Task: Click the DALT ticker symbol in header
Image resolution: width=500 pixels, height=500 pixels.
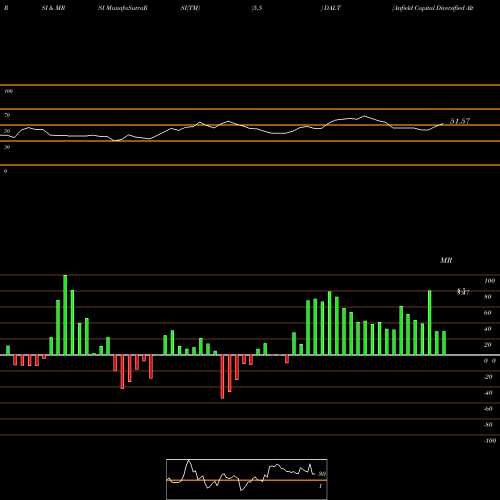Action: coord(332,8)
